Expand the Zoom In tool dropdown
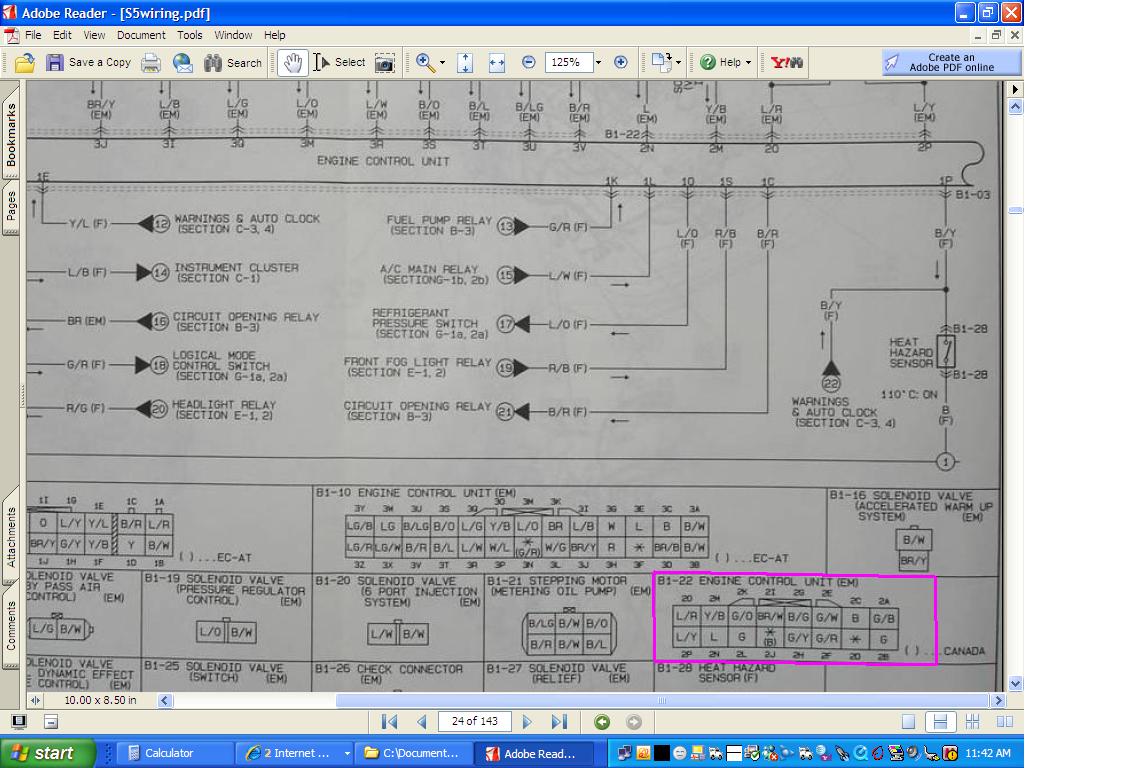This screenshot has width=1140, height=768. click(x=442, y=63)
